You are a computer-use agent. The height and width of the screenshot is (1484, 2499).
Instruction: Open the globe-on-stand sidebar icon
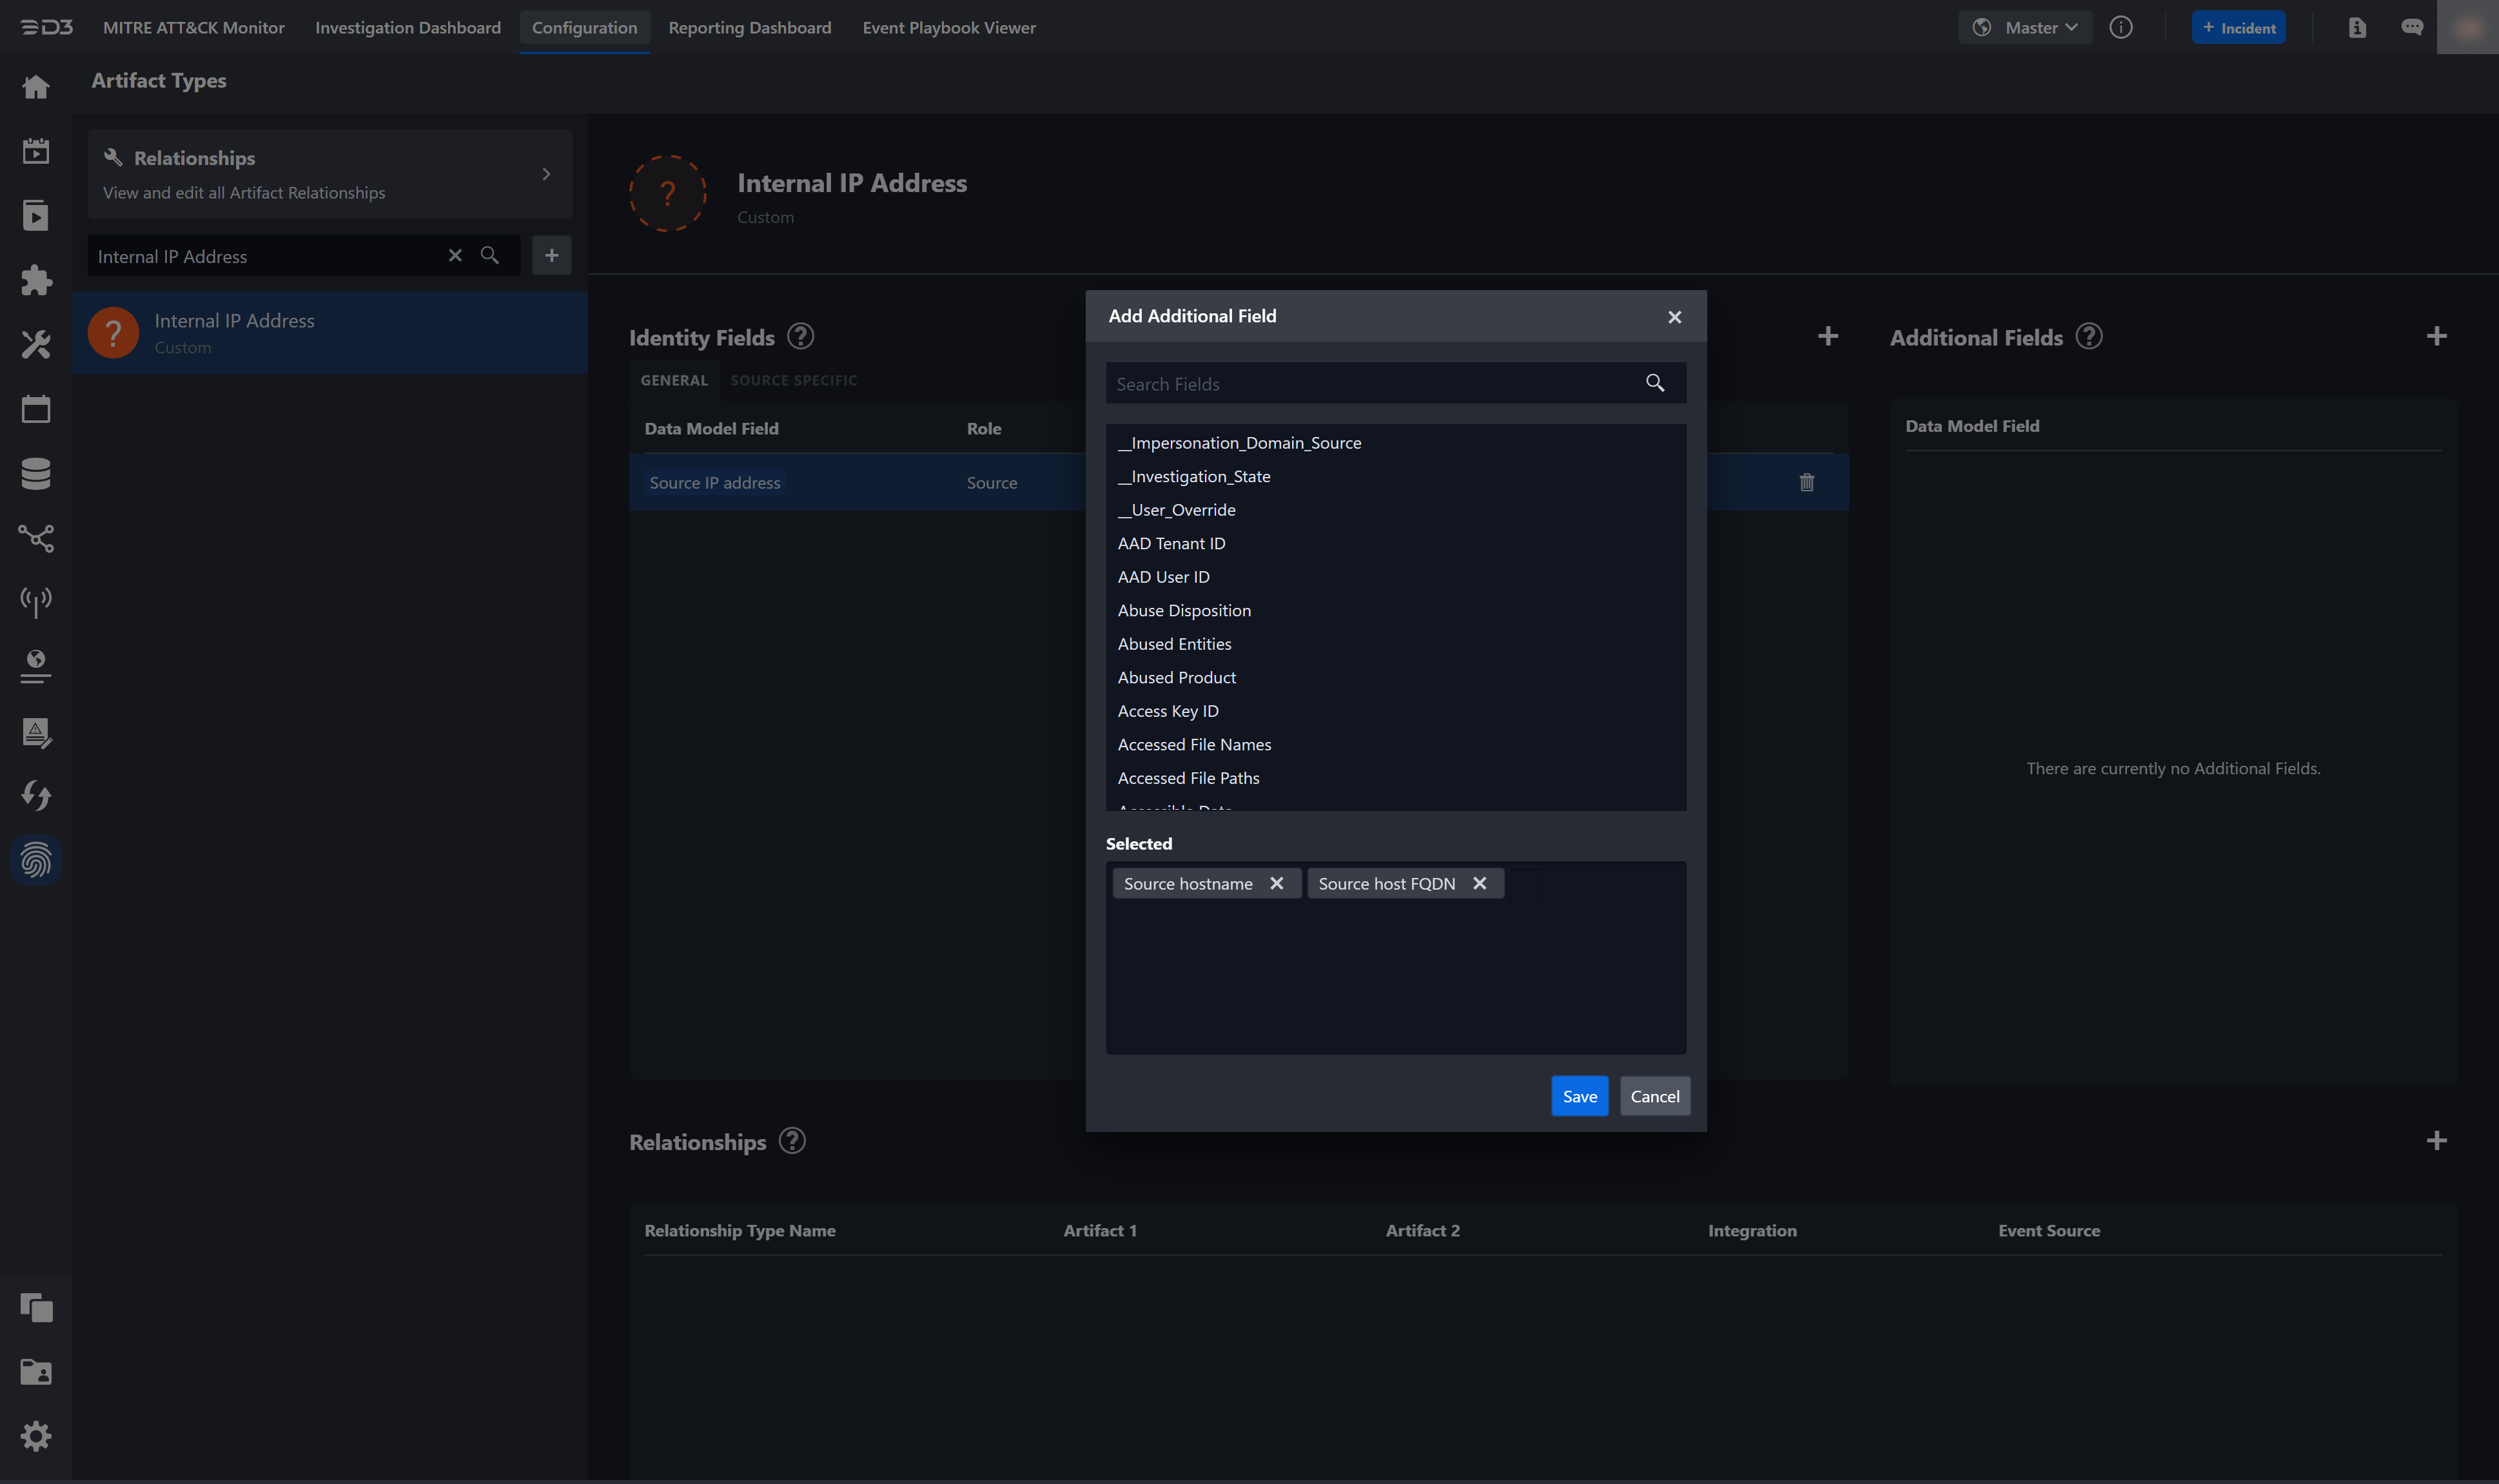36,667
